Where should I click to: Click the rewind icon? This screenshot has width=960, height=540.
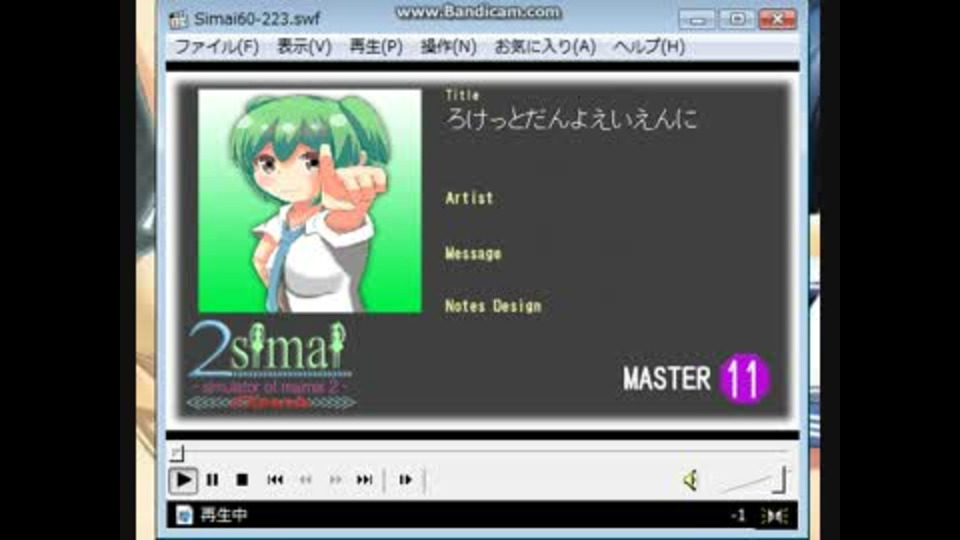[x=306, y=480]
